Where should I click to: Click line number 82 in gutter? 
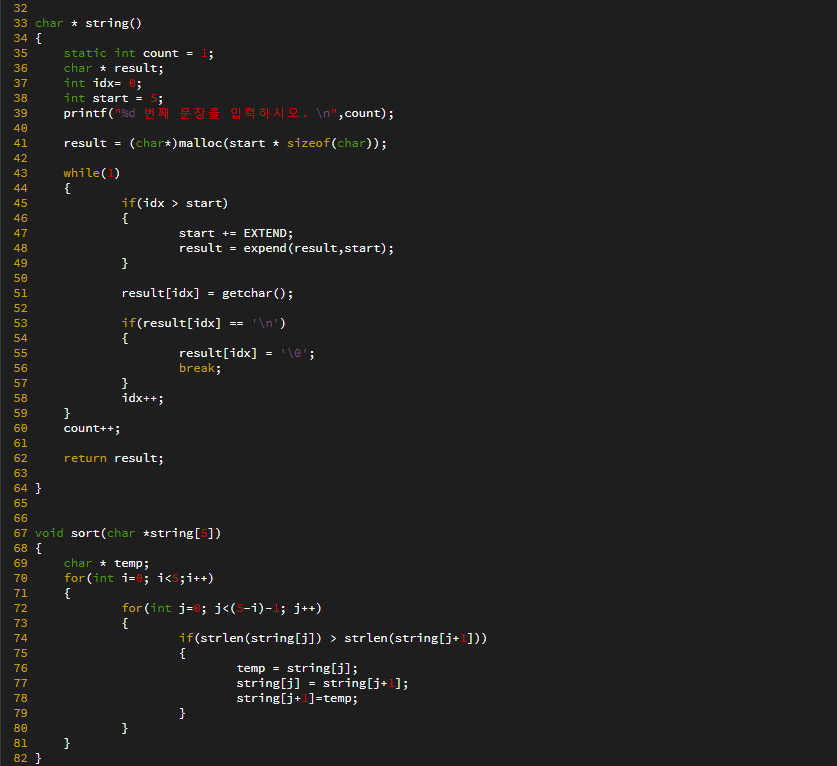coord(20,758)
